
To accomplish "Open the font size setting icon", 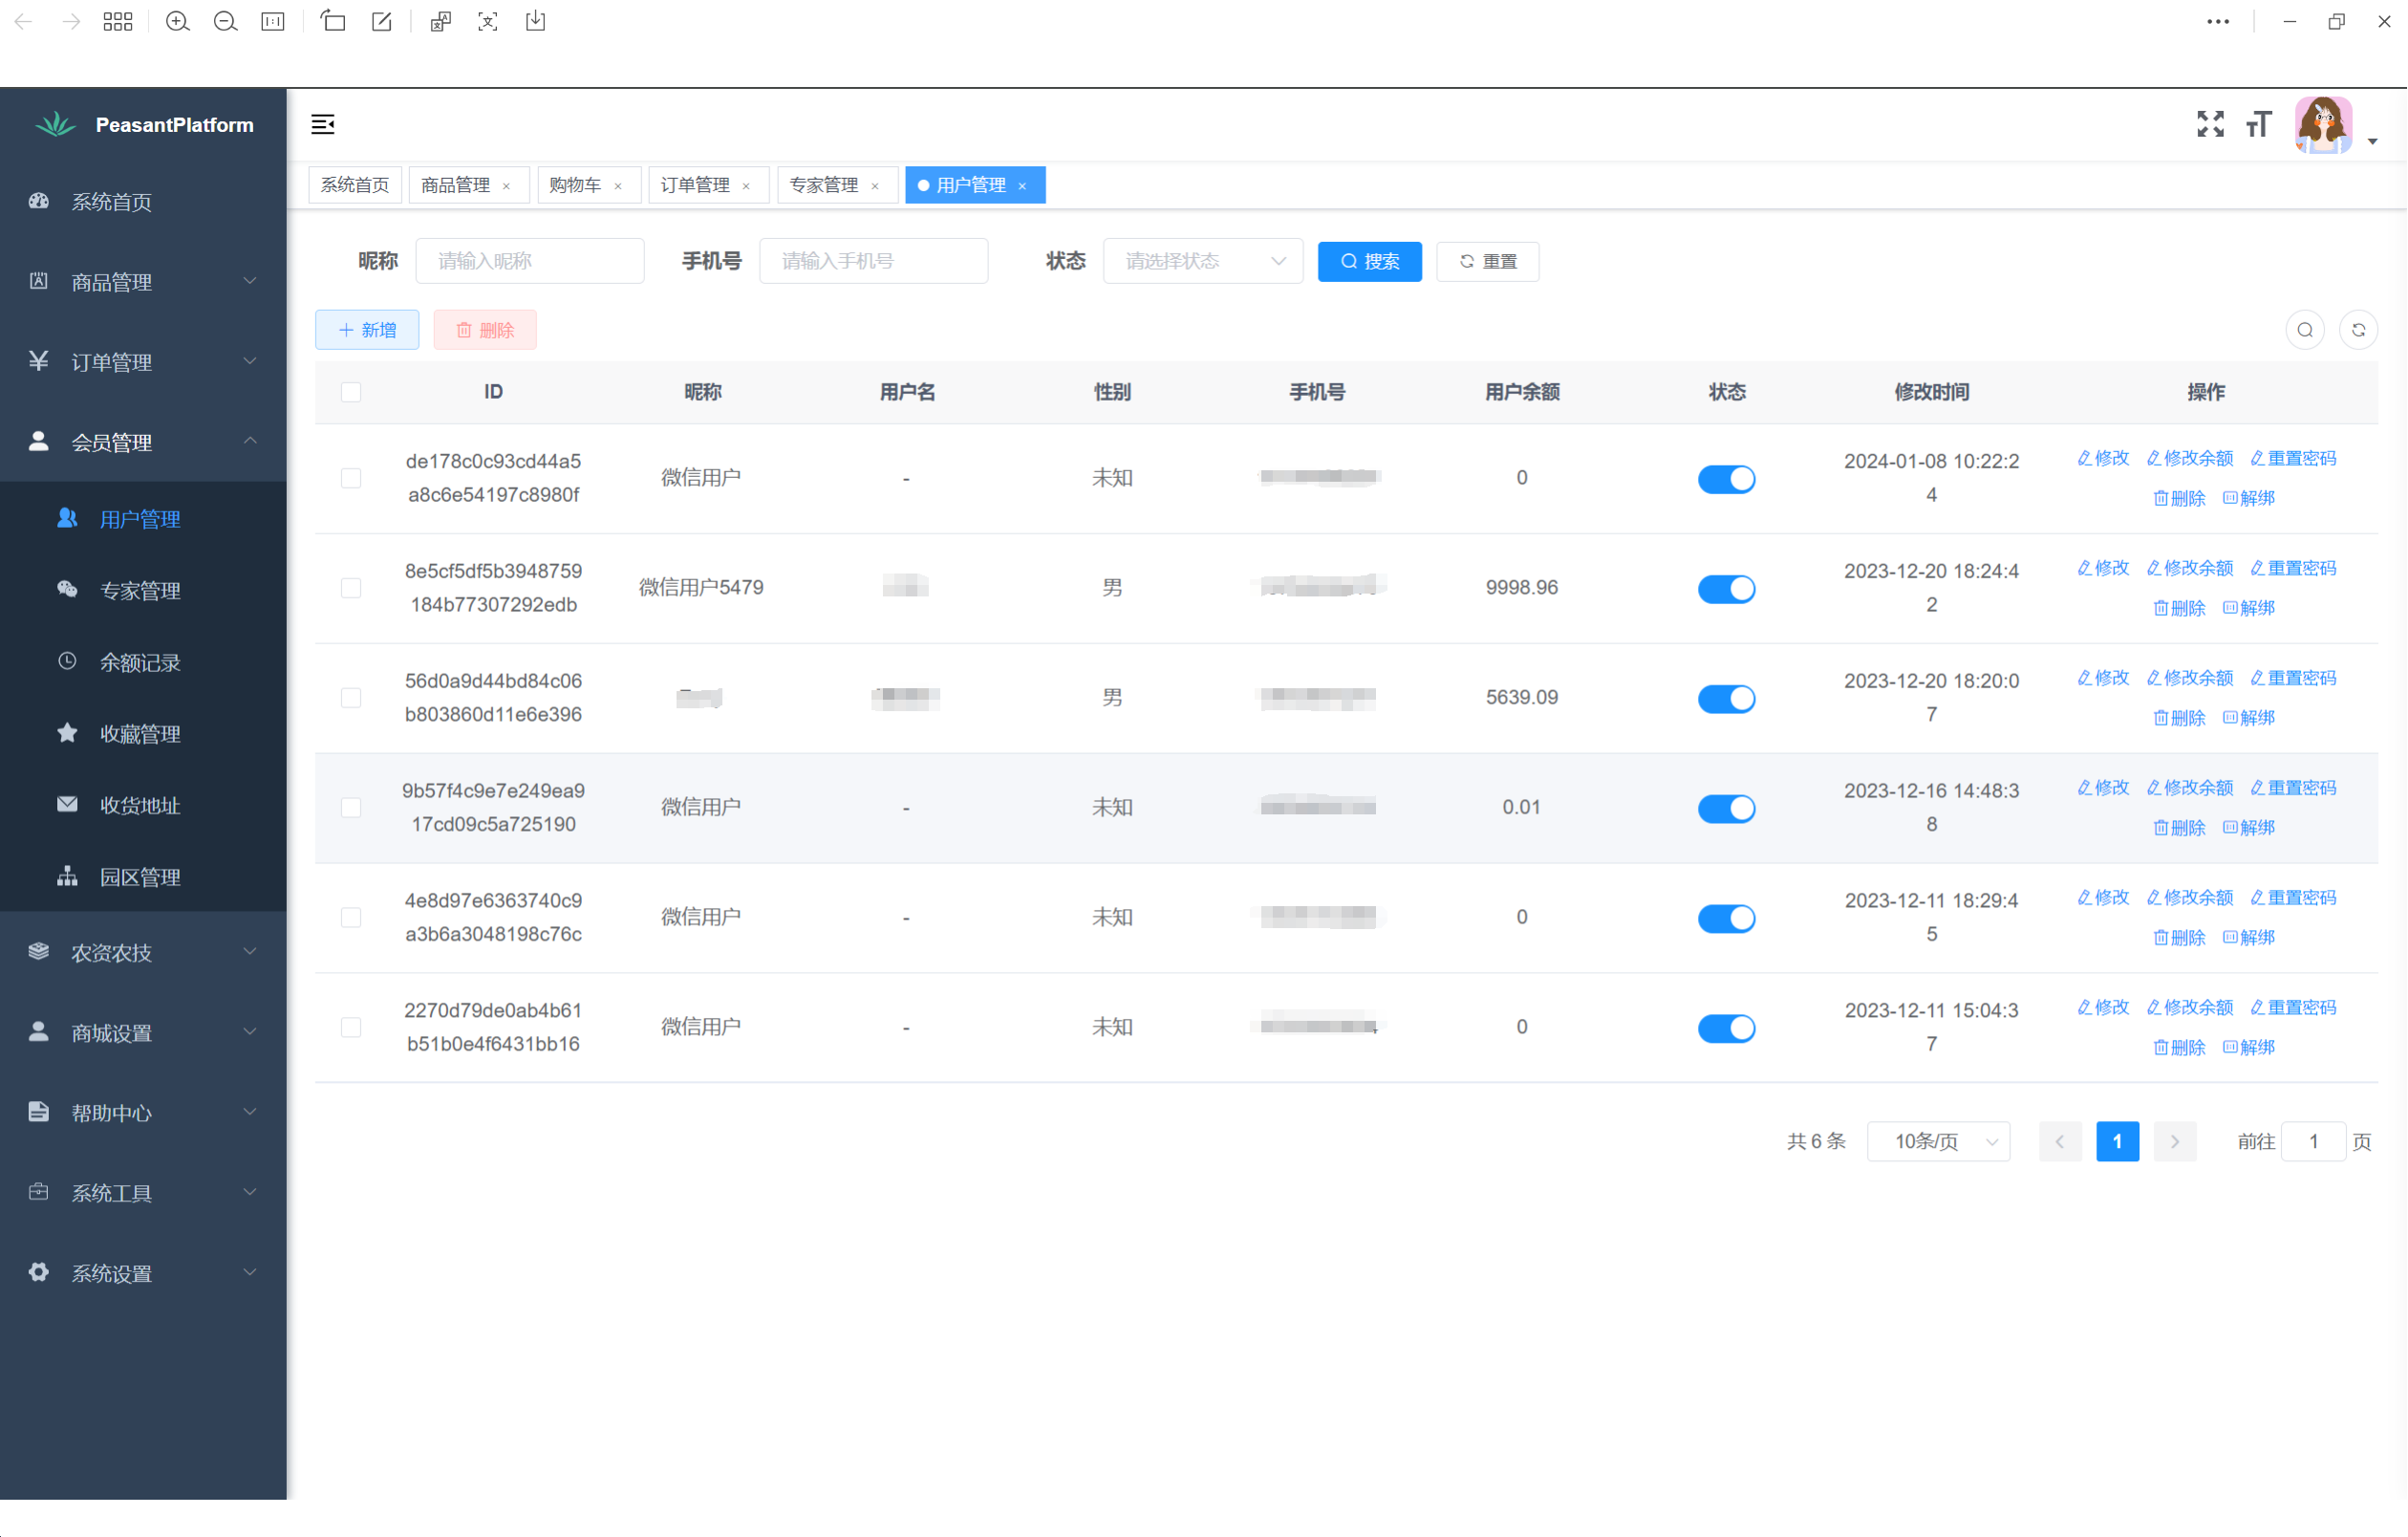I will 2258,124.
